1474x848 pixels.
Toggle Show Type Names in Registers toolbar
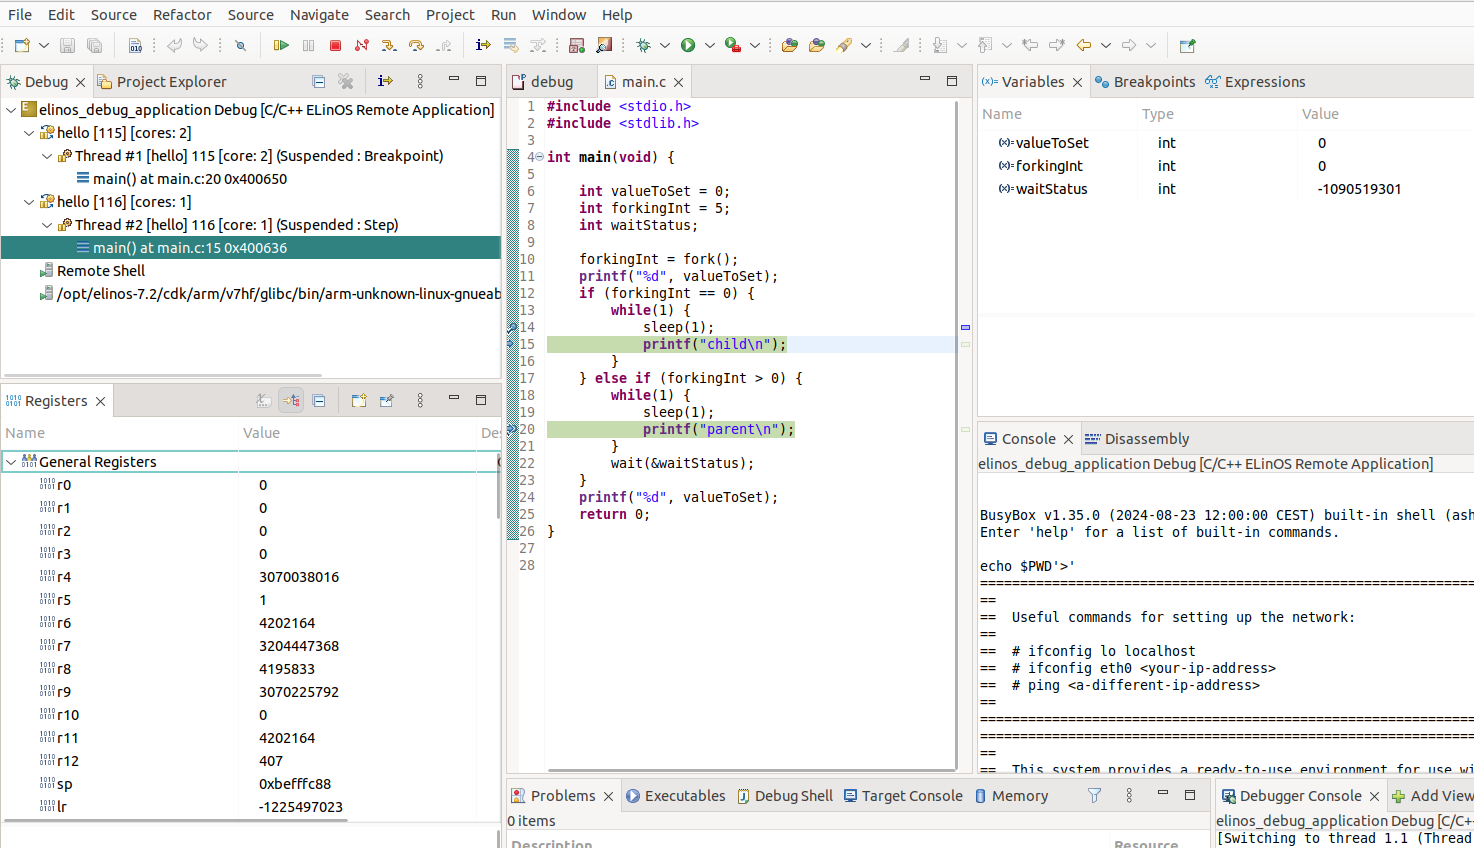(264, 401)
